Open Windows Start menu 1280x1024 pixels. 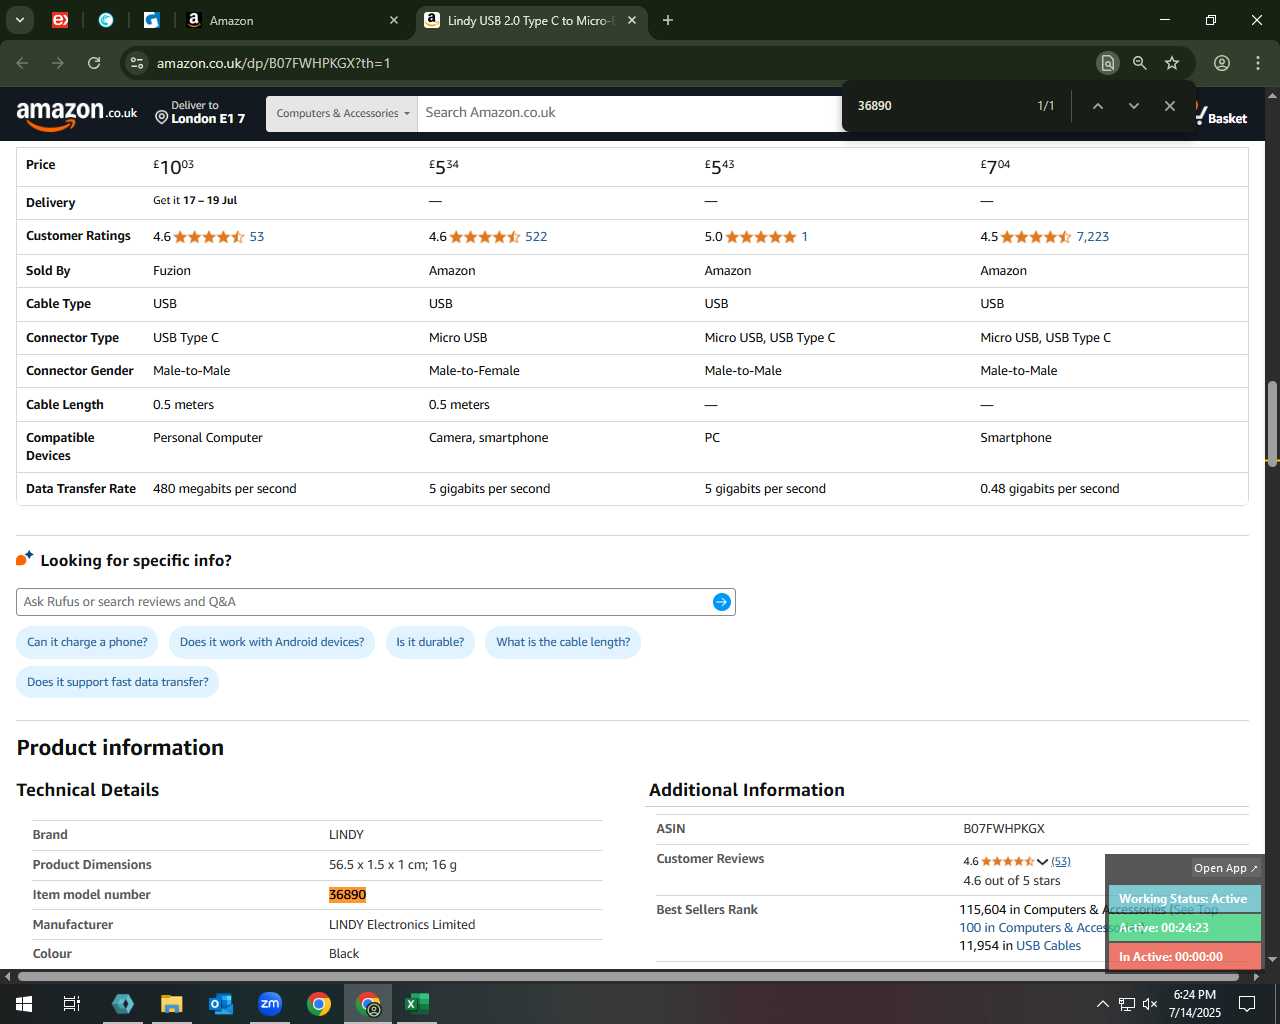pos(24,1004)
